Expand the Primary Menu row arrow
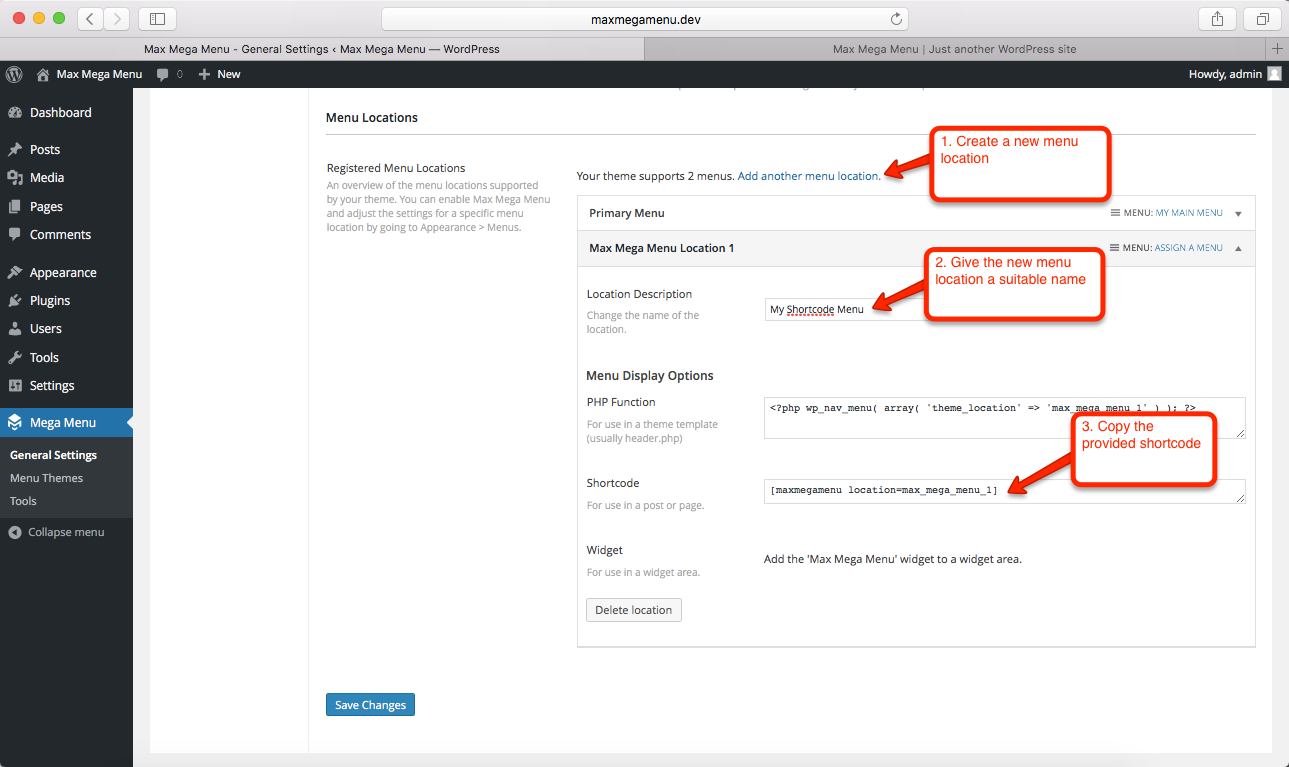This screenshot has height=767, width=1289. coord(1238,214)
